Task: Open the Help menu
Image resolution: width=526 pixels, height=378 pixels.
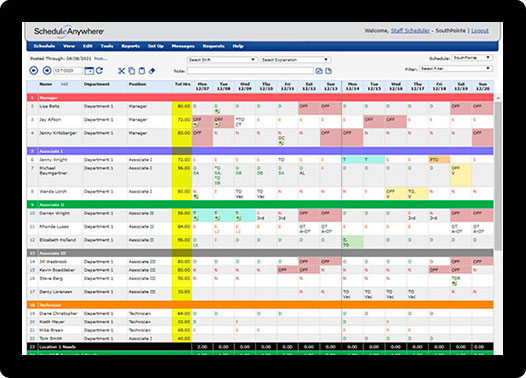Action: click(238, 46)
